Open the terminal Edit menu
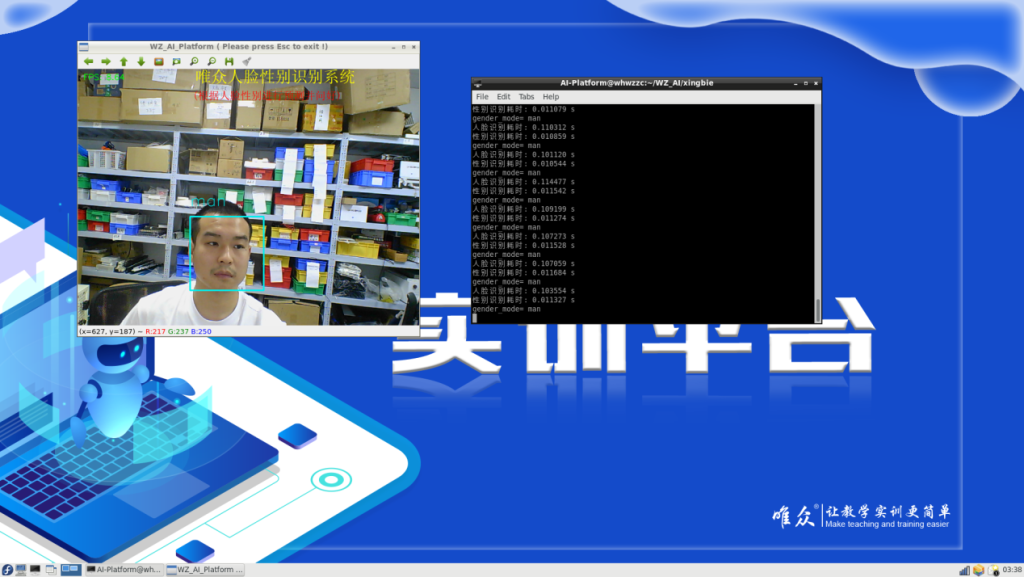This screenshot has width=1024, height=577. point(504,97)
